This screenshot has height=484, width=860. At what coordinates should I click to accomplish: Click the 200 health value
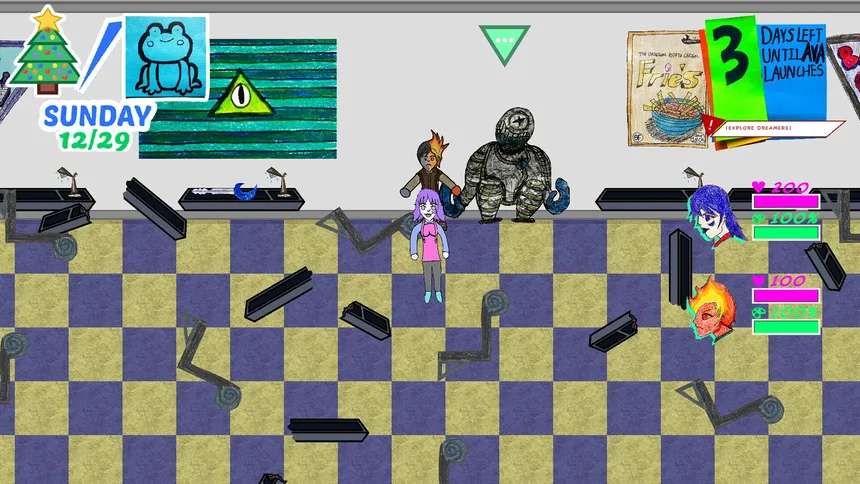pyautogui.click(x=790, y=188)
